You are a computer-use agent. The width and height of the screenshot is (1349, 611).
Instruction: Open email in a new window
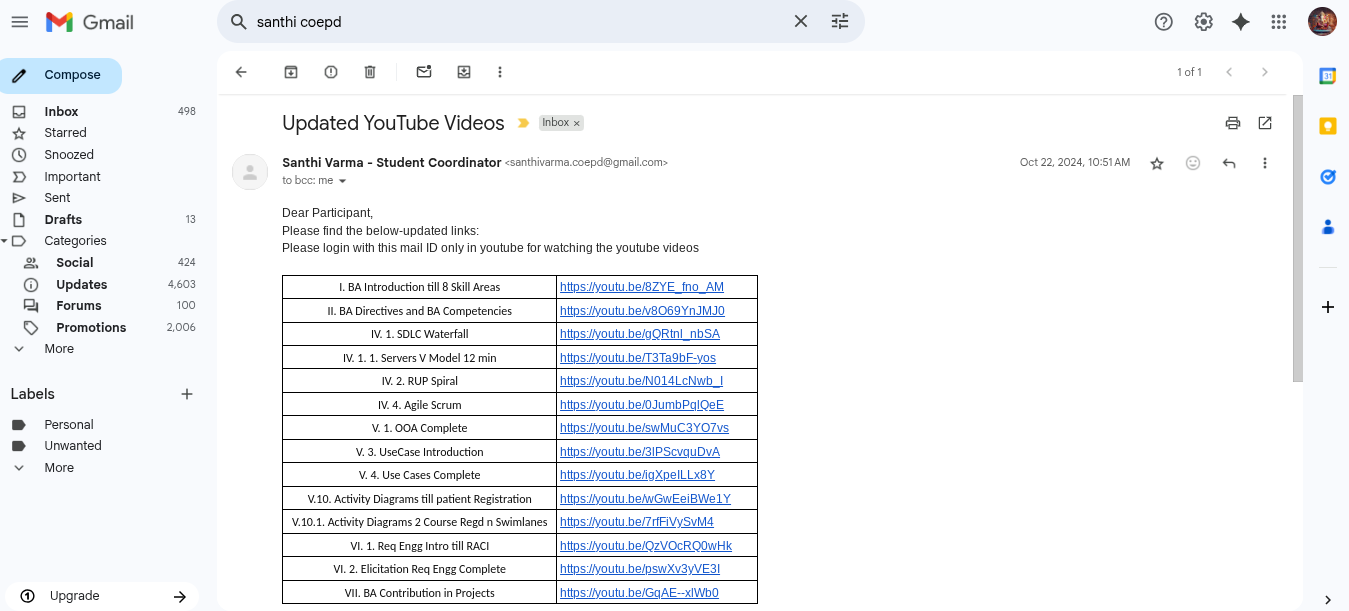point(1265,123)
